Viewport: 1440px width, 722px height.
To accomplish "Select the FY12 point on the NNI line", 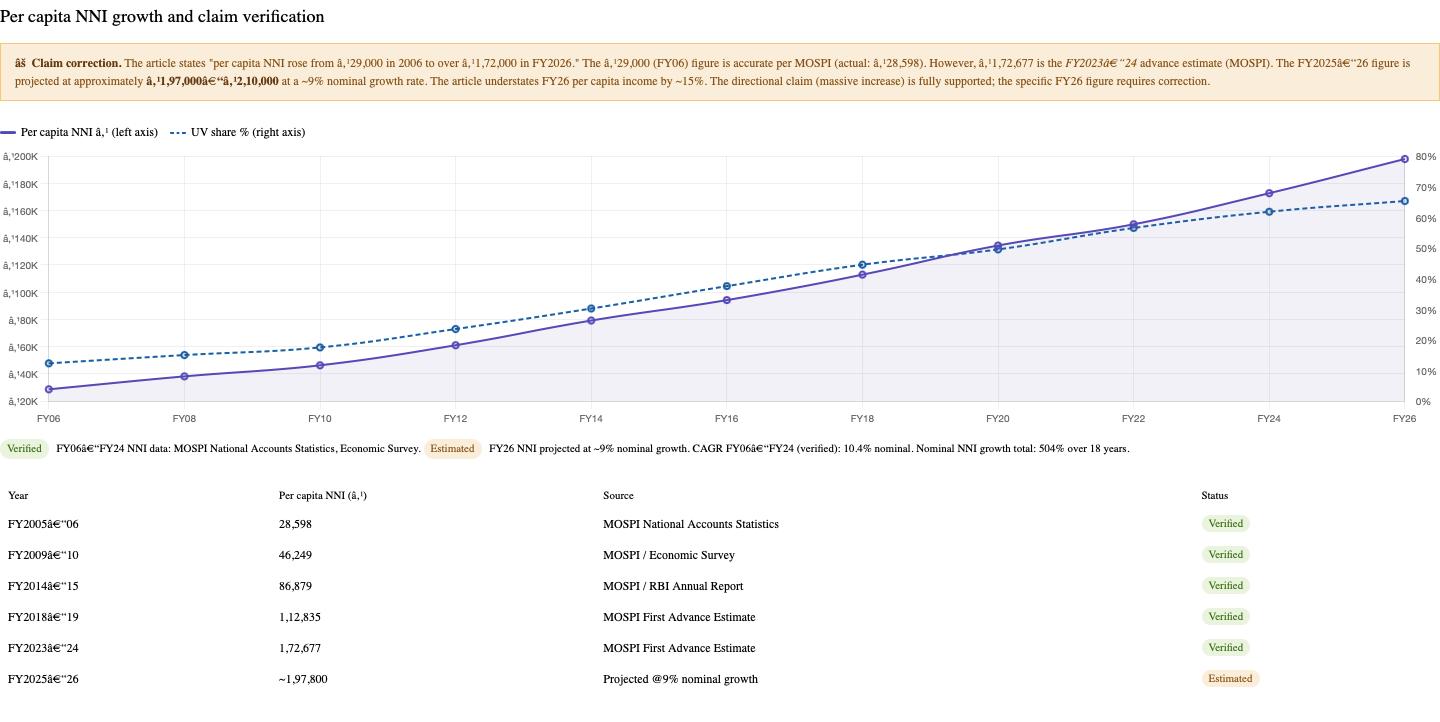I will pos(455,345).
